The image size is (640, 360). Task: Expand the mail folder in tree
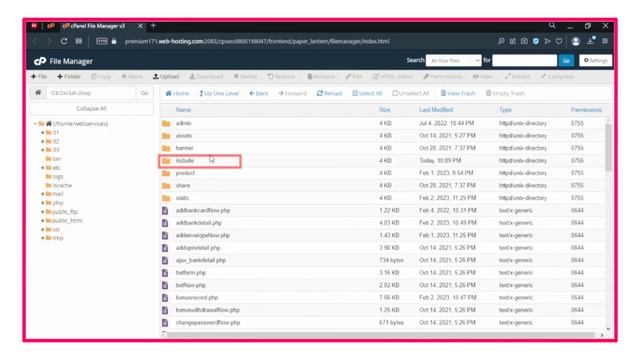[42, 194]
